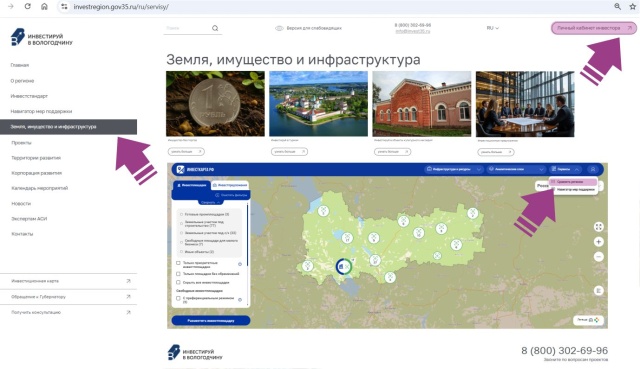Click the highlighted blue-green cluster marker on map
The image size is (640, 369).
tap(343, 267)
